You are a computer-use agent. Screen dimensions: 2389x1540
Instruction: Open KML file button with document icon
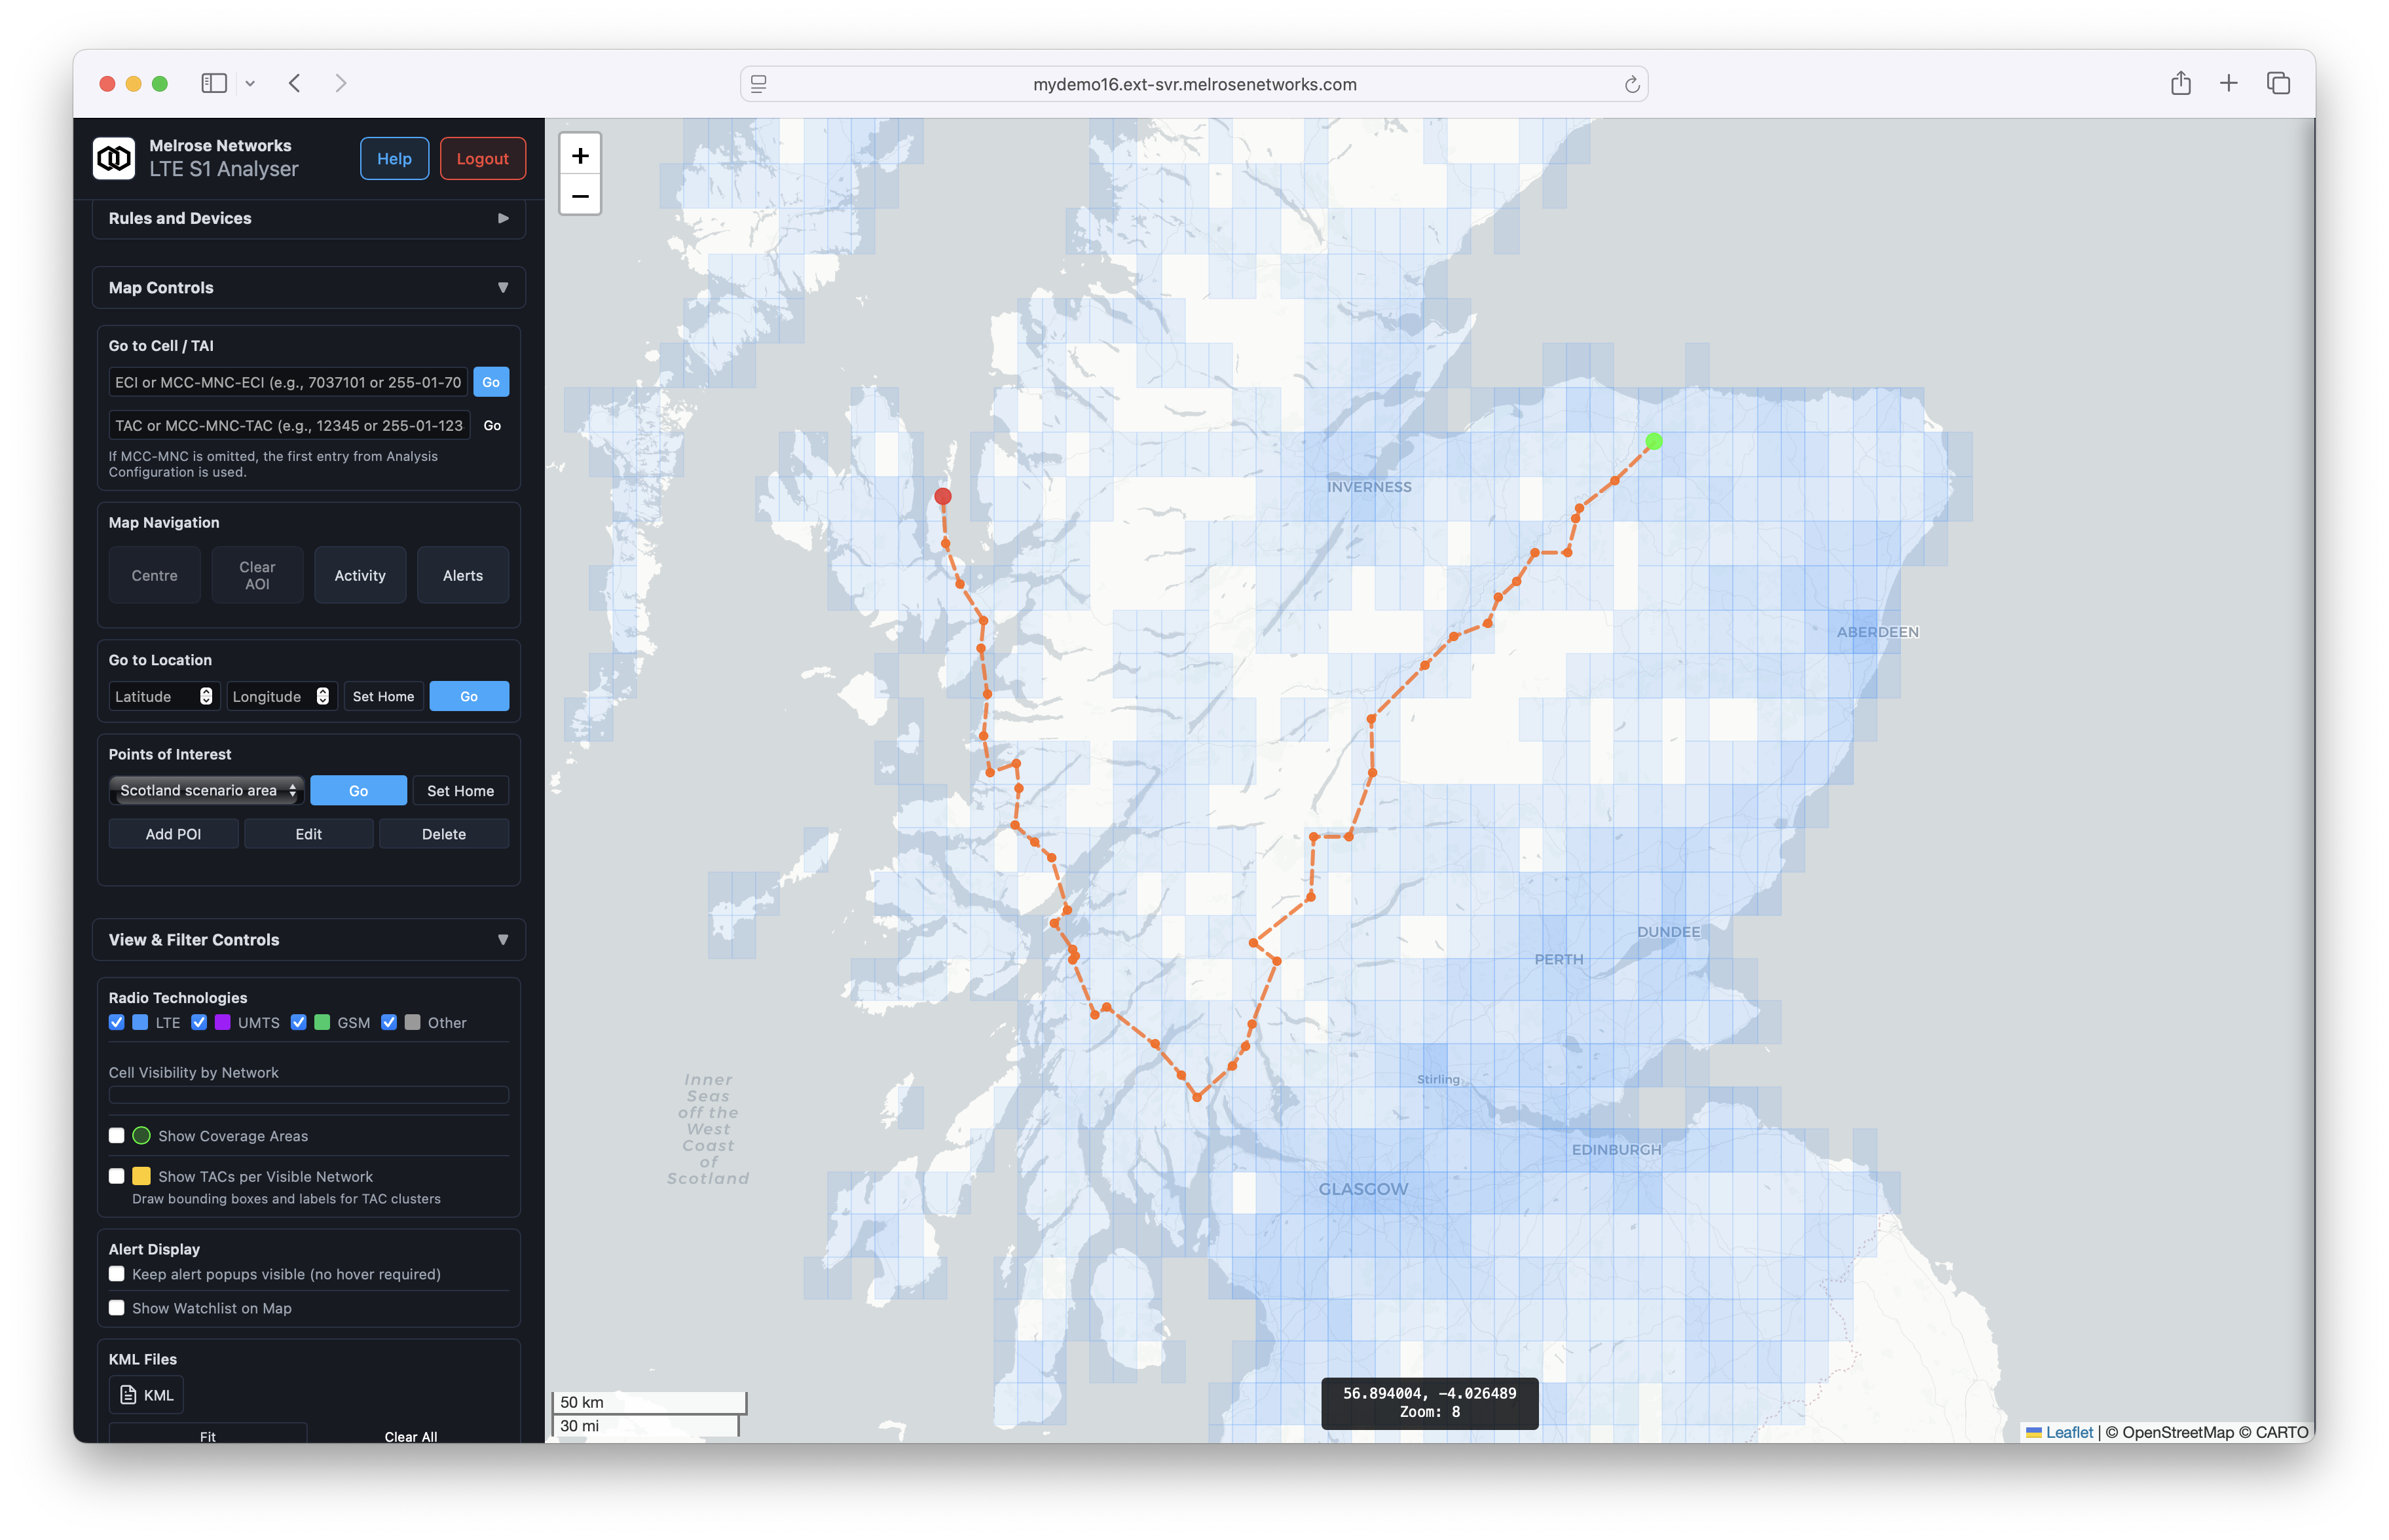(146, 1395)
